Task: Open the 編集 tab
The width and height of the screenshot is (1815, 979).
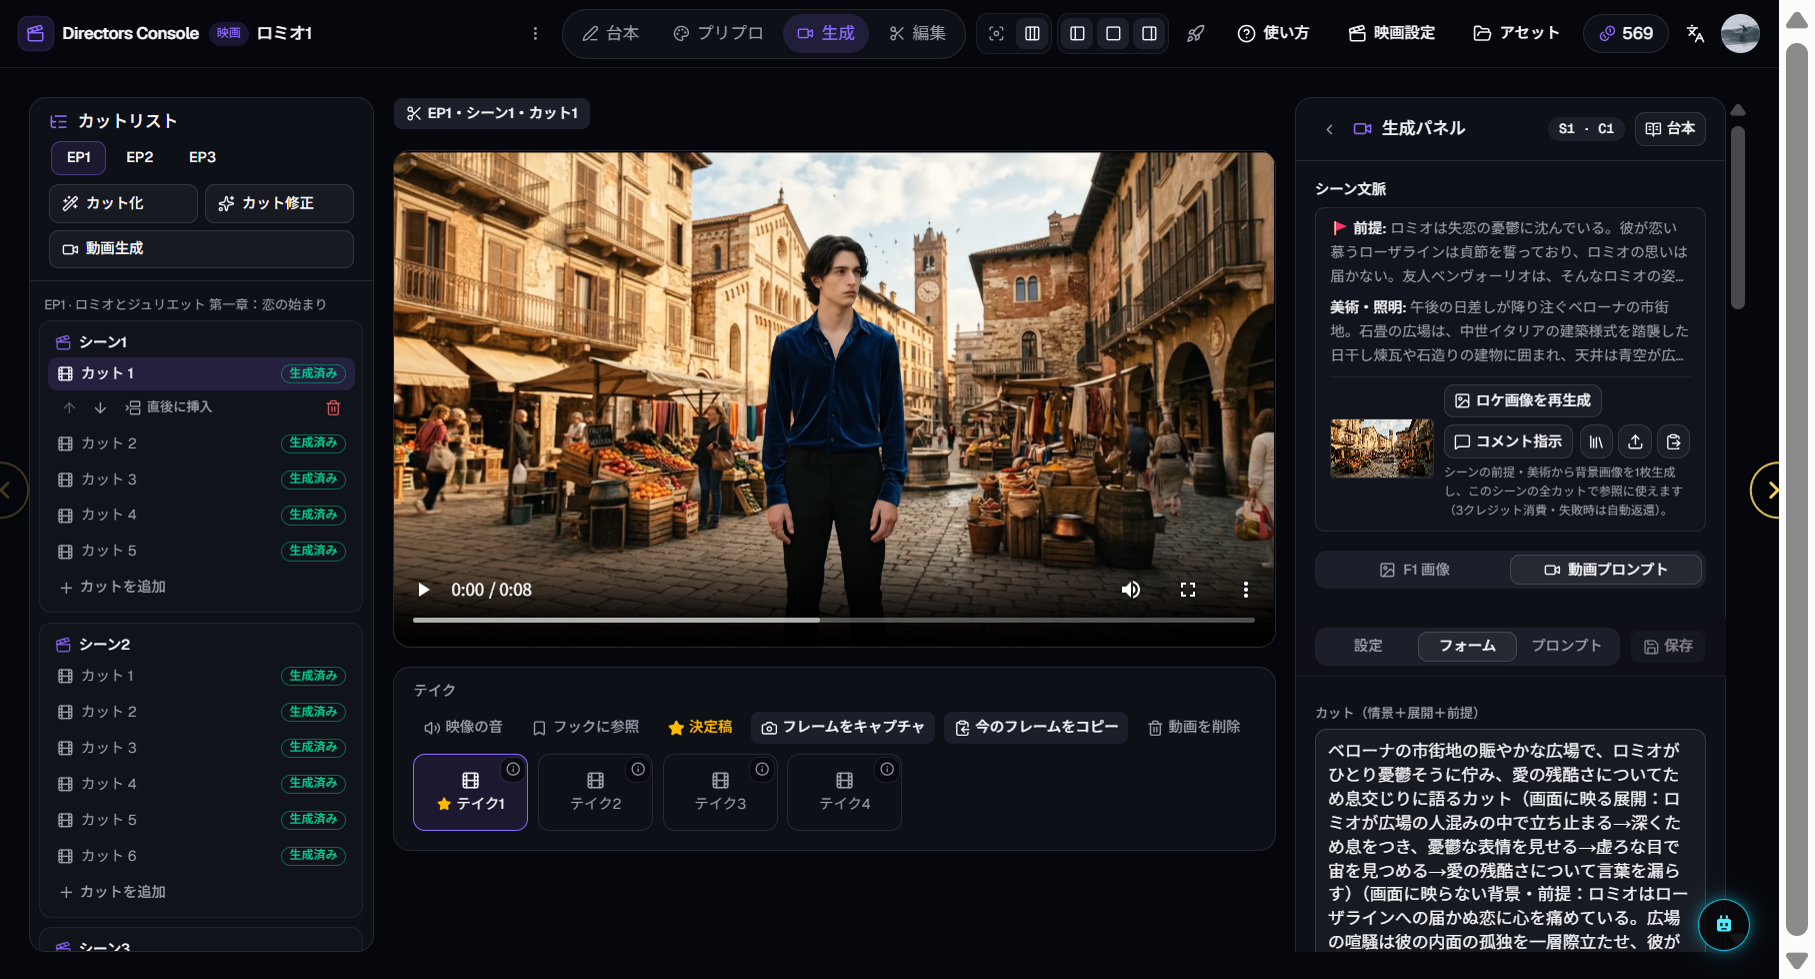Action: coord(917,33)
